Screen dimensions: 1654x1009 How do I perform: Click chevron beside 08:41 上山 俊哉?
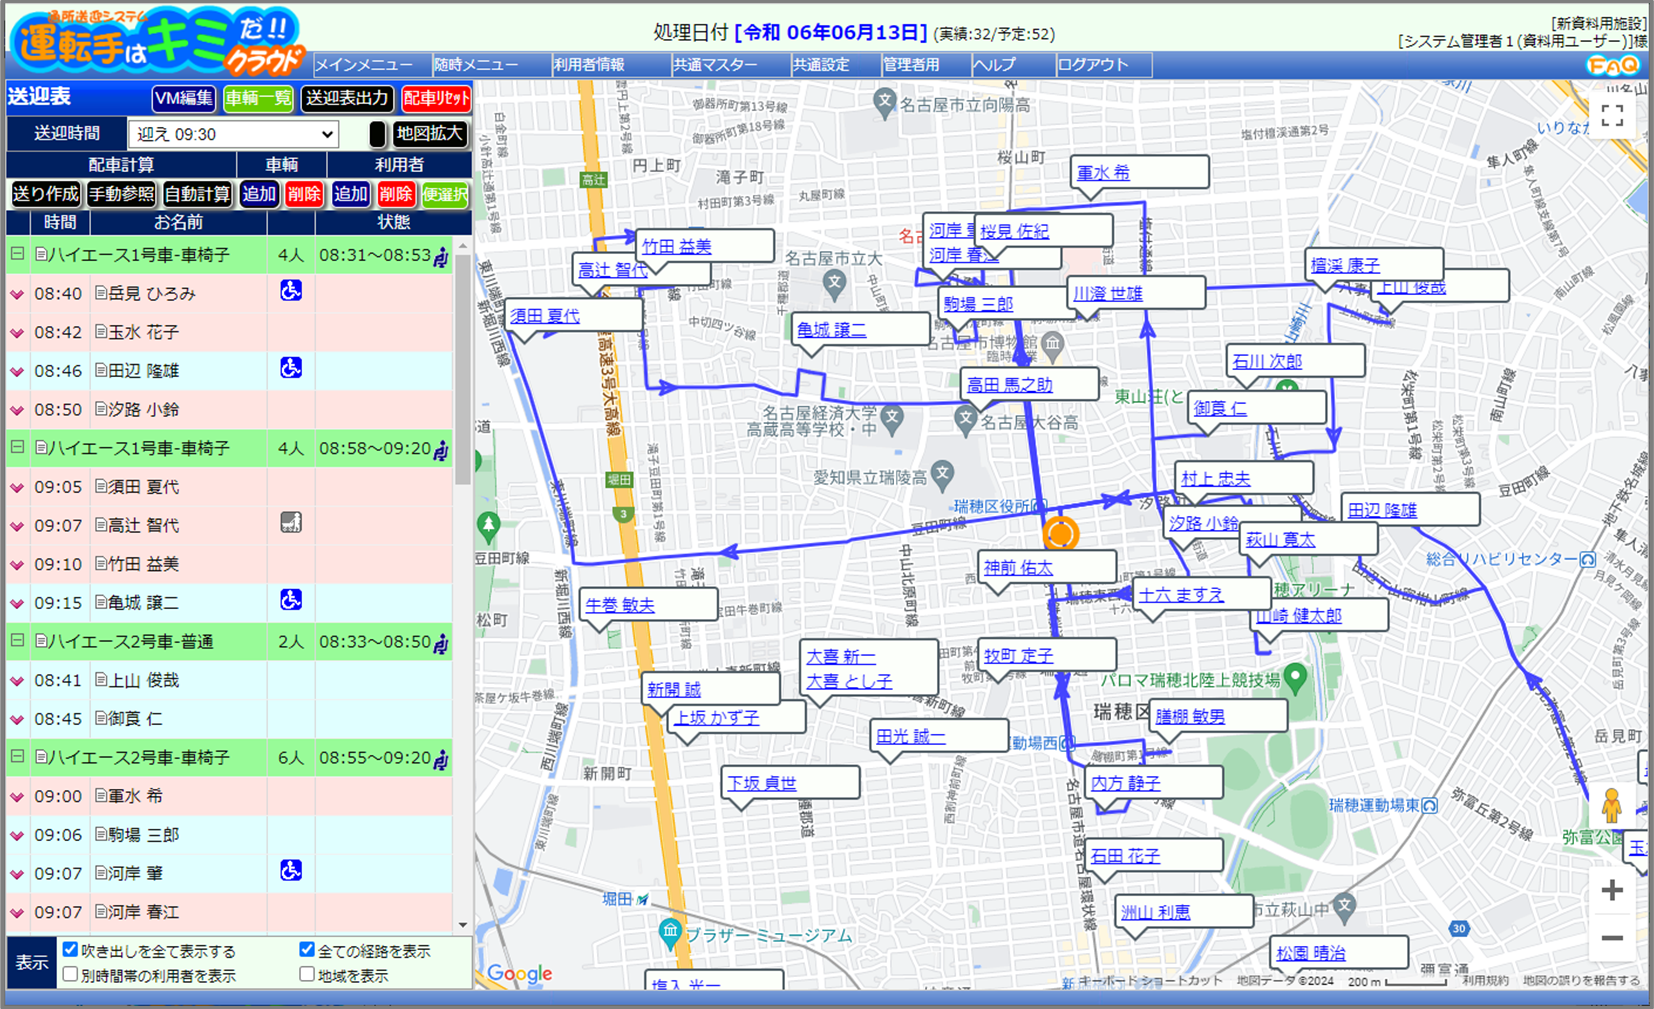pos(17,680)
